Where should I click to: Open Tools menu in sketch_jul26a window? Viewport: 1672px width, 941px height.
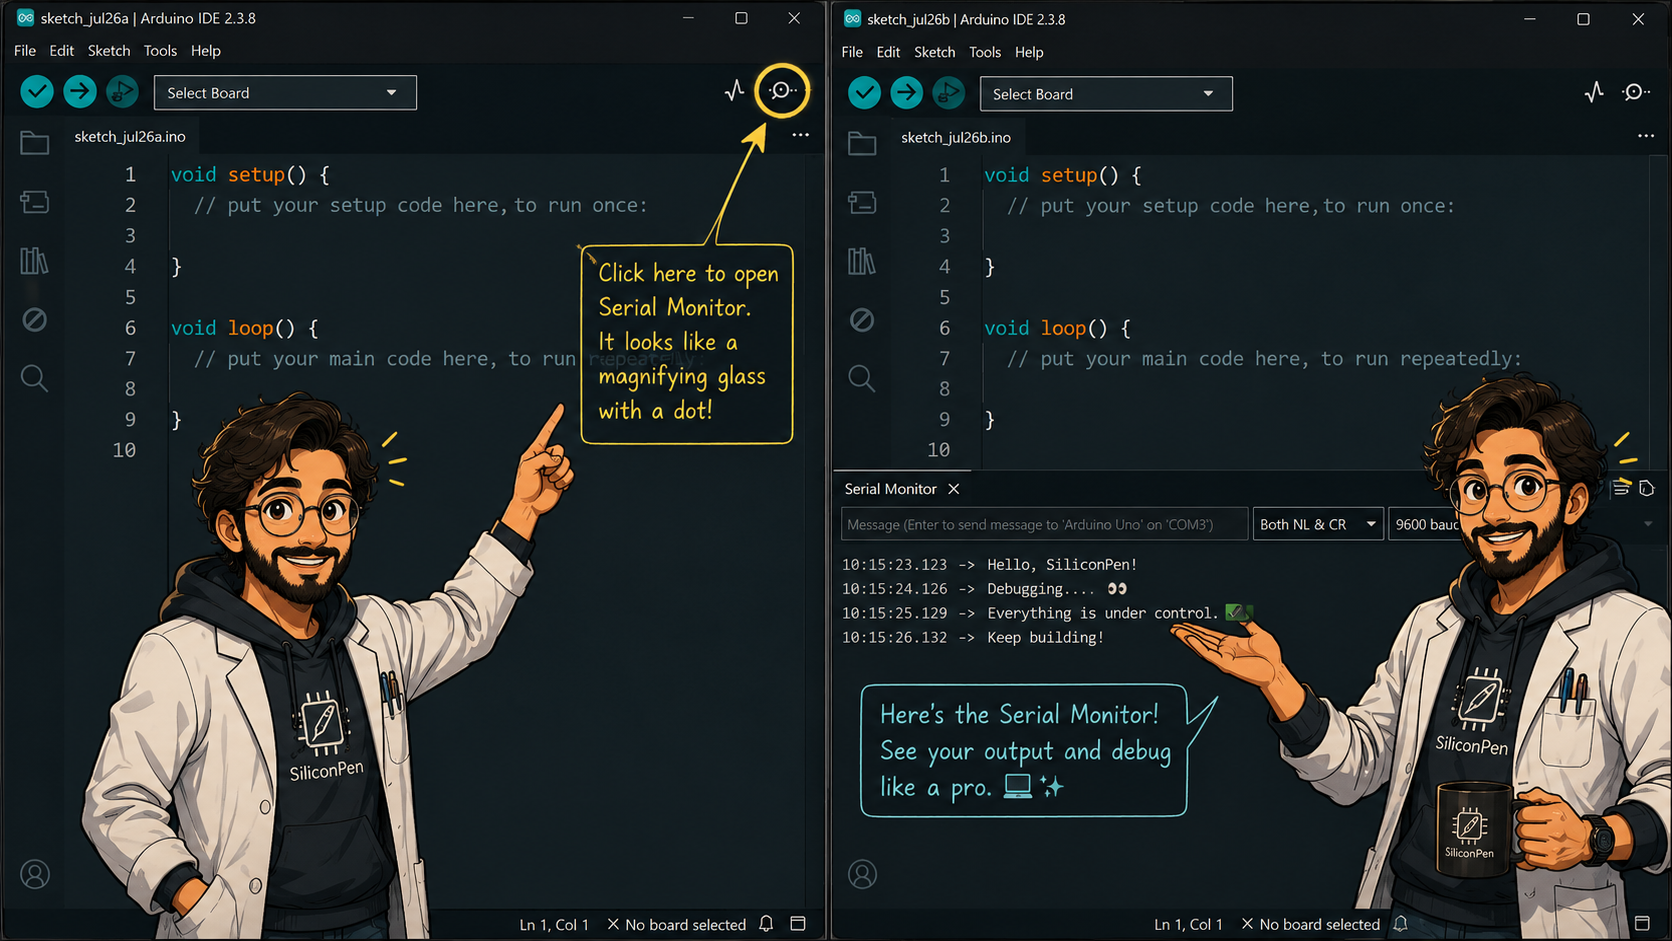point(160,51)
